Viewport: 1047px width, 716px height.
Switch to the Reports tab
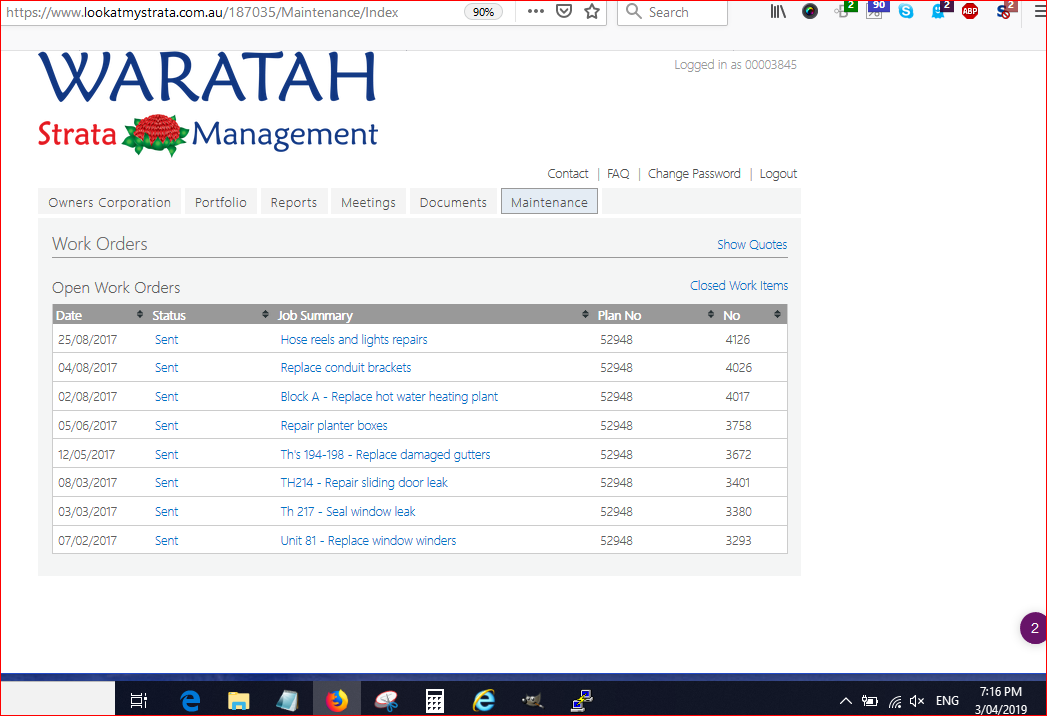click(x=294, y=202)
